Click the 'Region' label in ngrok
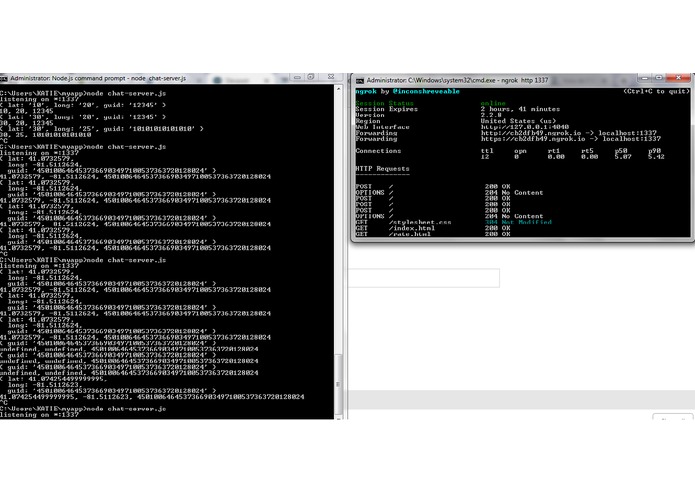 (x=368, y=121)
